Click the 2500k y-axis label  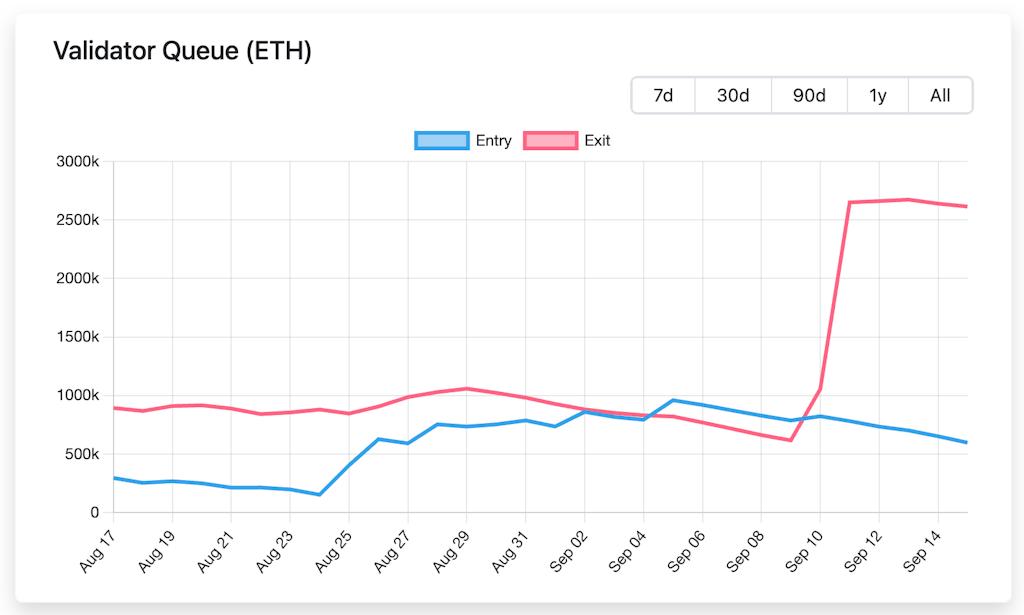click(79, 220)
